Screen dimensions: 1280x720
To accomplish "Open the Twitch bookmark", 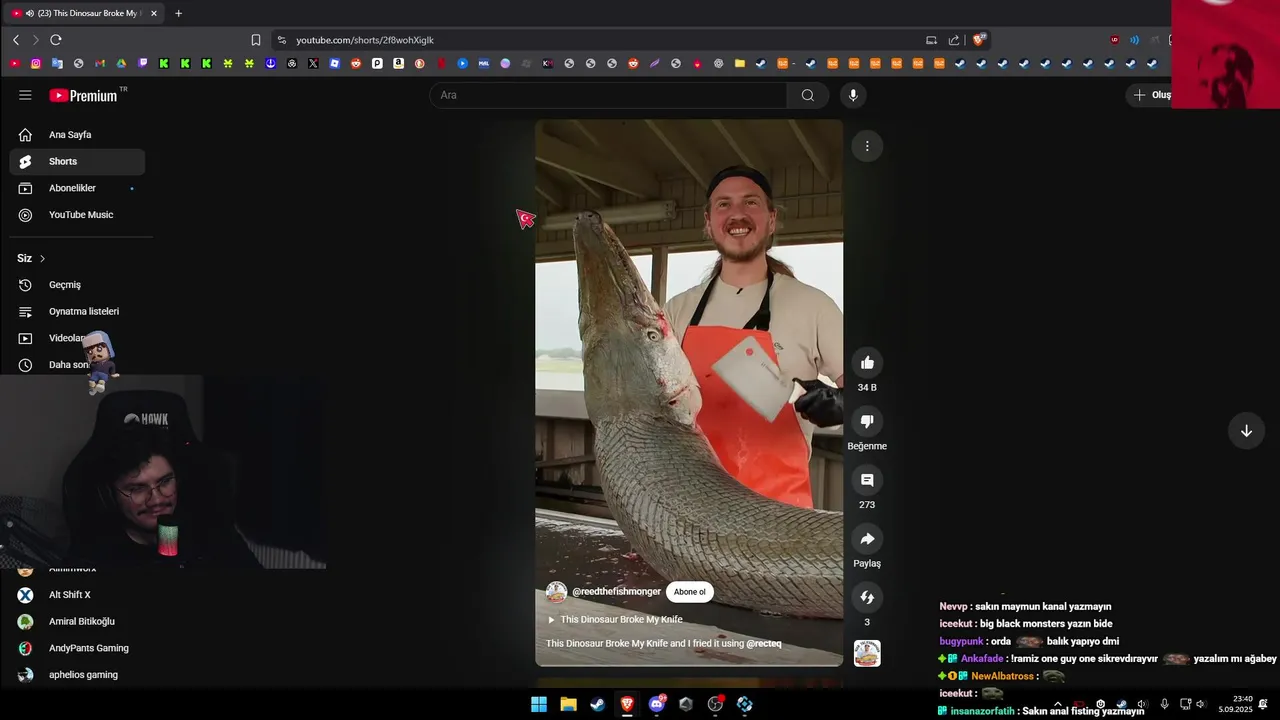I will click(143, 63).
